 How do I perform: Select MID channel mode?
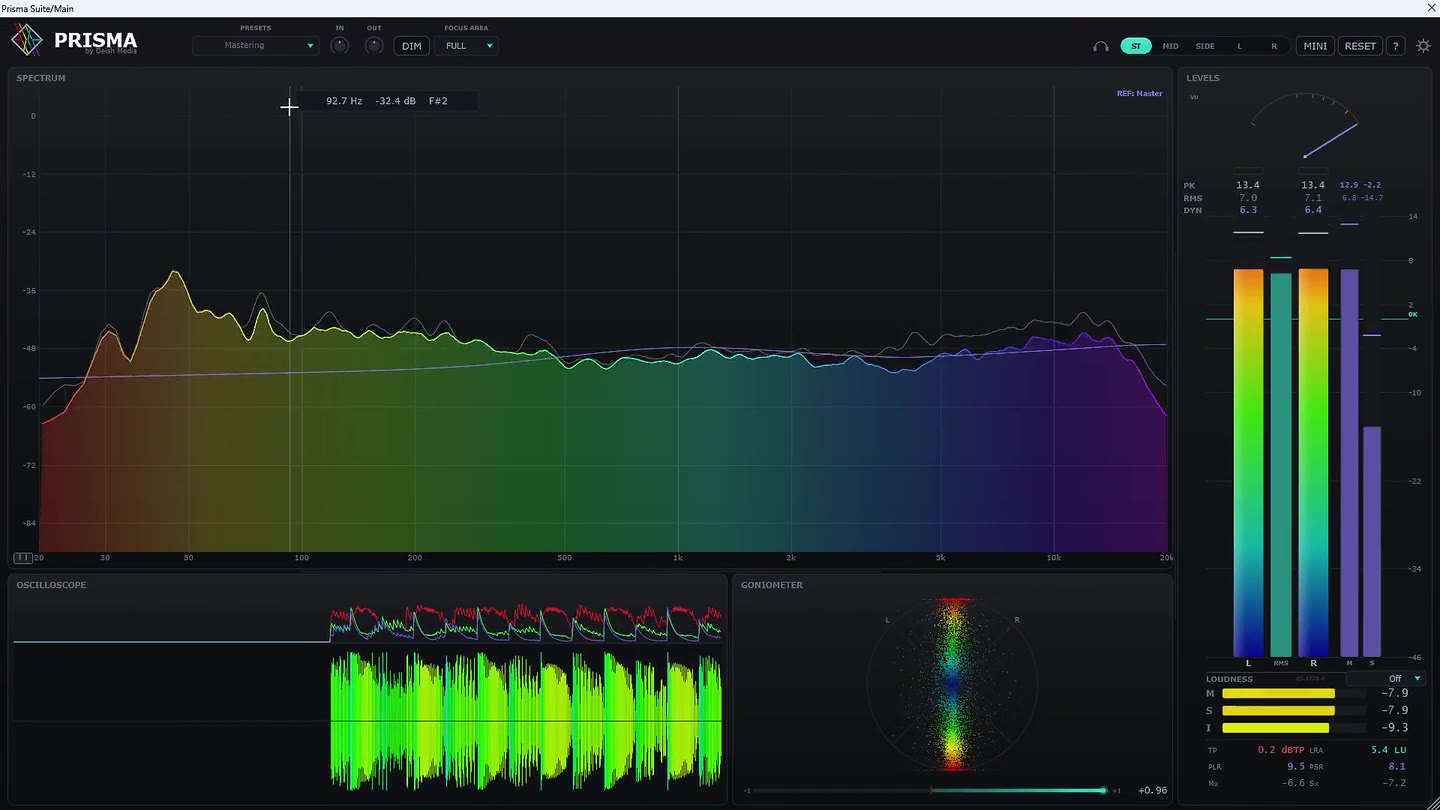[x=1170, y=46]
